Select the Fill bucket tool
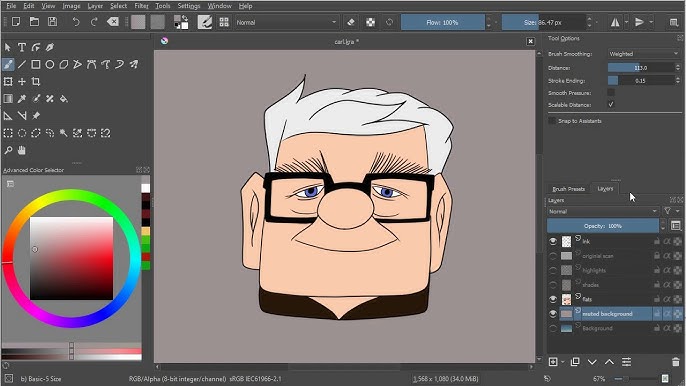The width and height of the screenshot is (686, 386). (x=63, y=99)
